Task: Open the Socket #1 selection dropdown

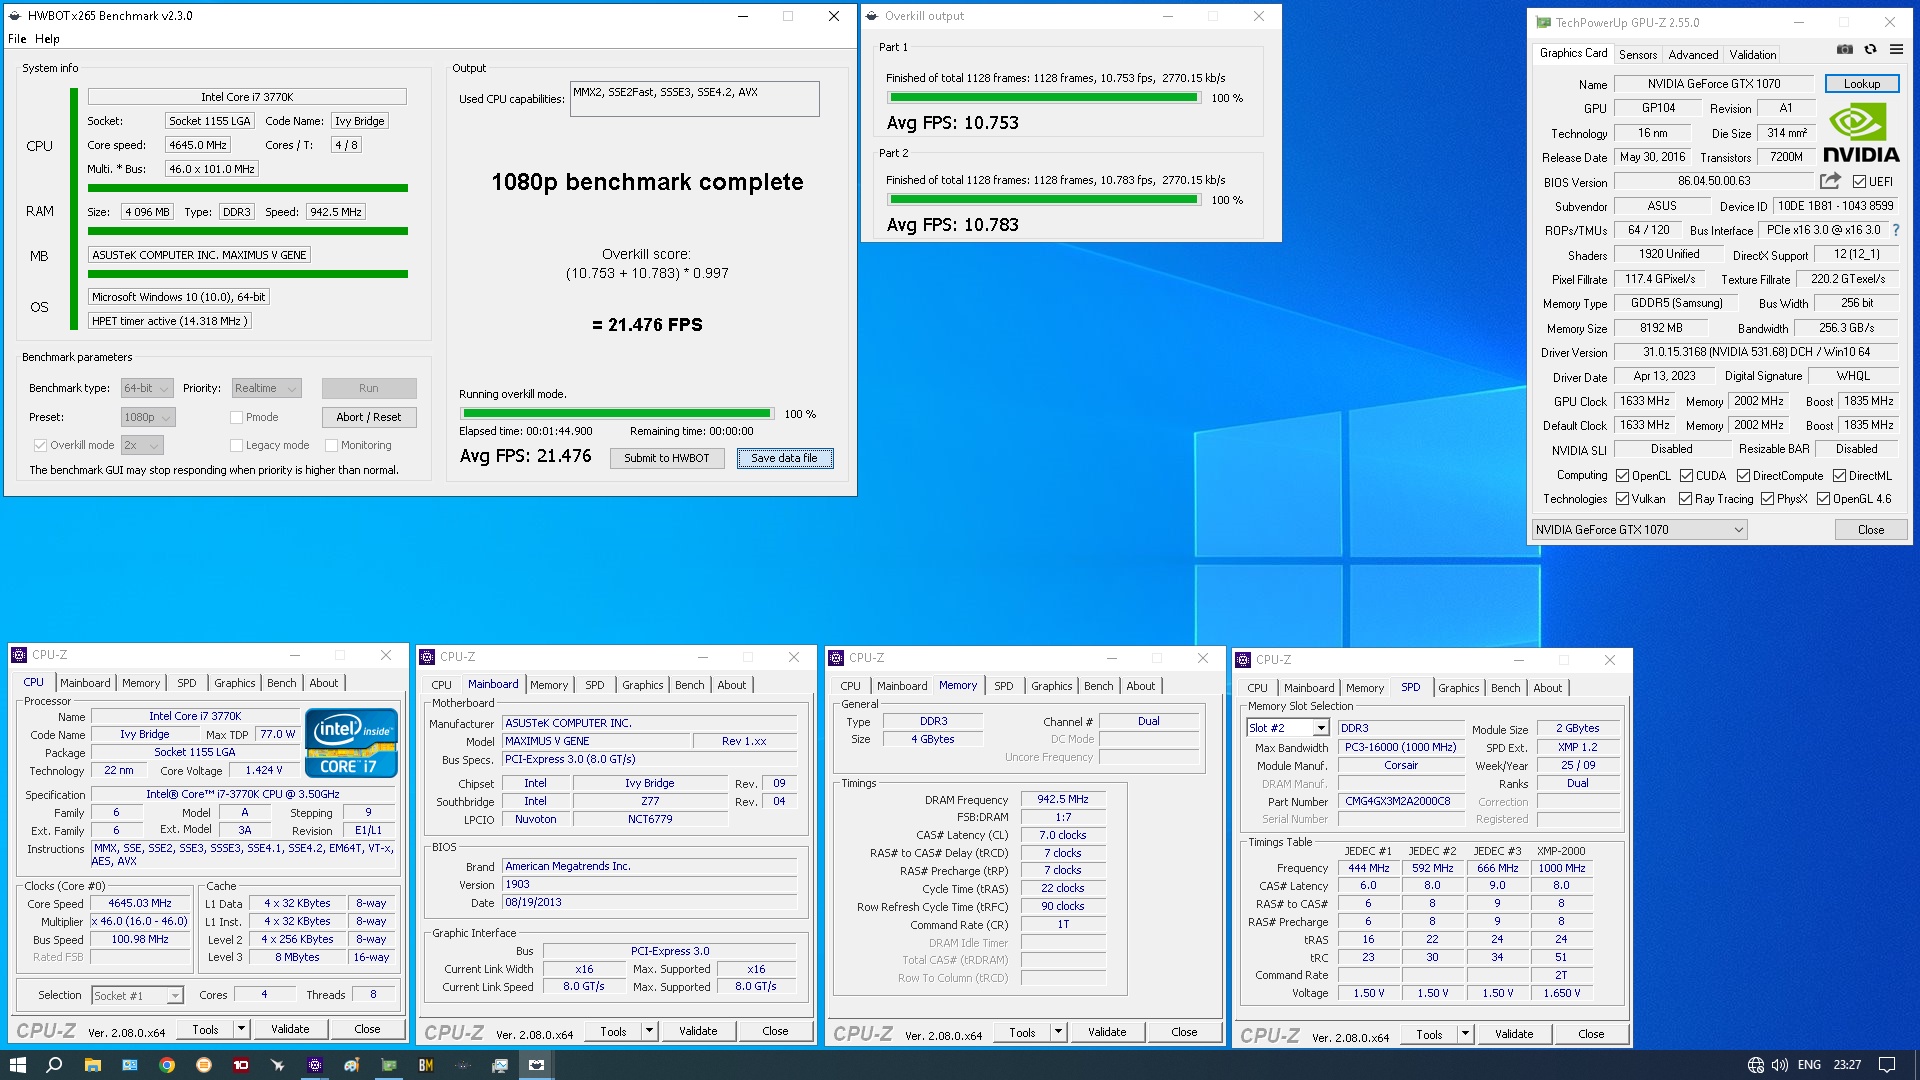Action: coord(137,996)
